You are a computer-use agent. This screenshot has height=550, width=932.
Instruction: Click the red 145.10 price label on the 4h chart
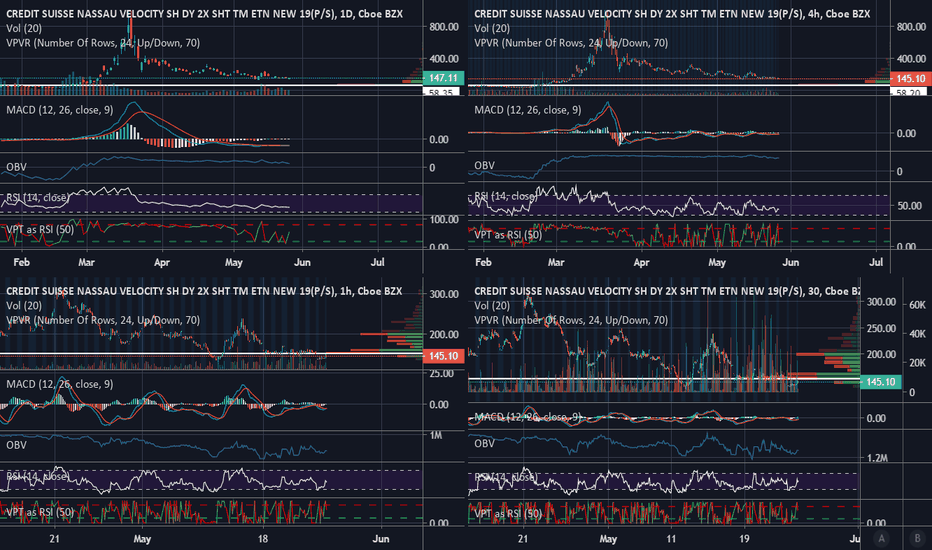911,78
